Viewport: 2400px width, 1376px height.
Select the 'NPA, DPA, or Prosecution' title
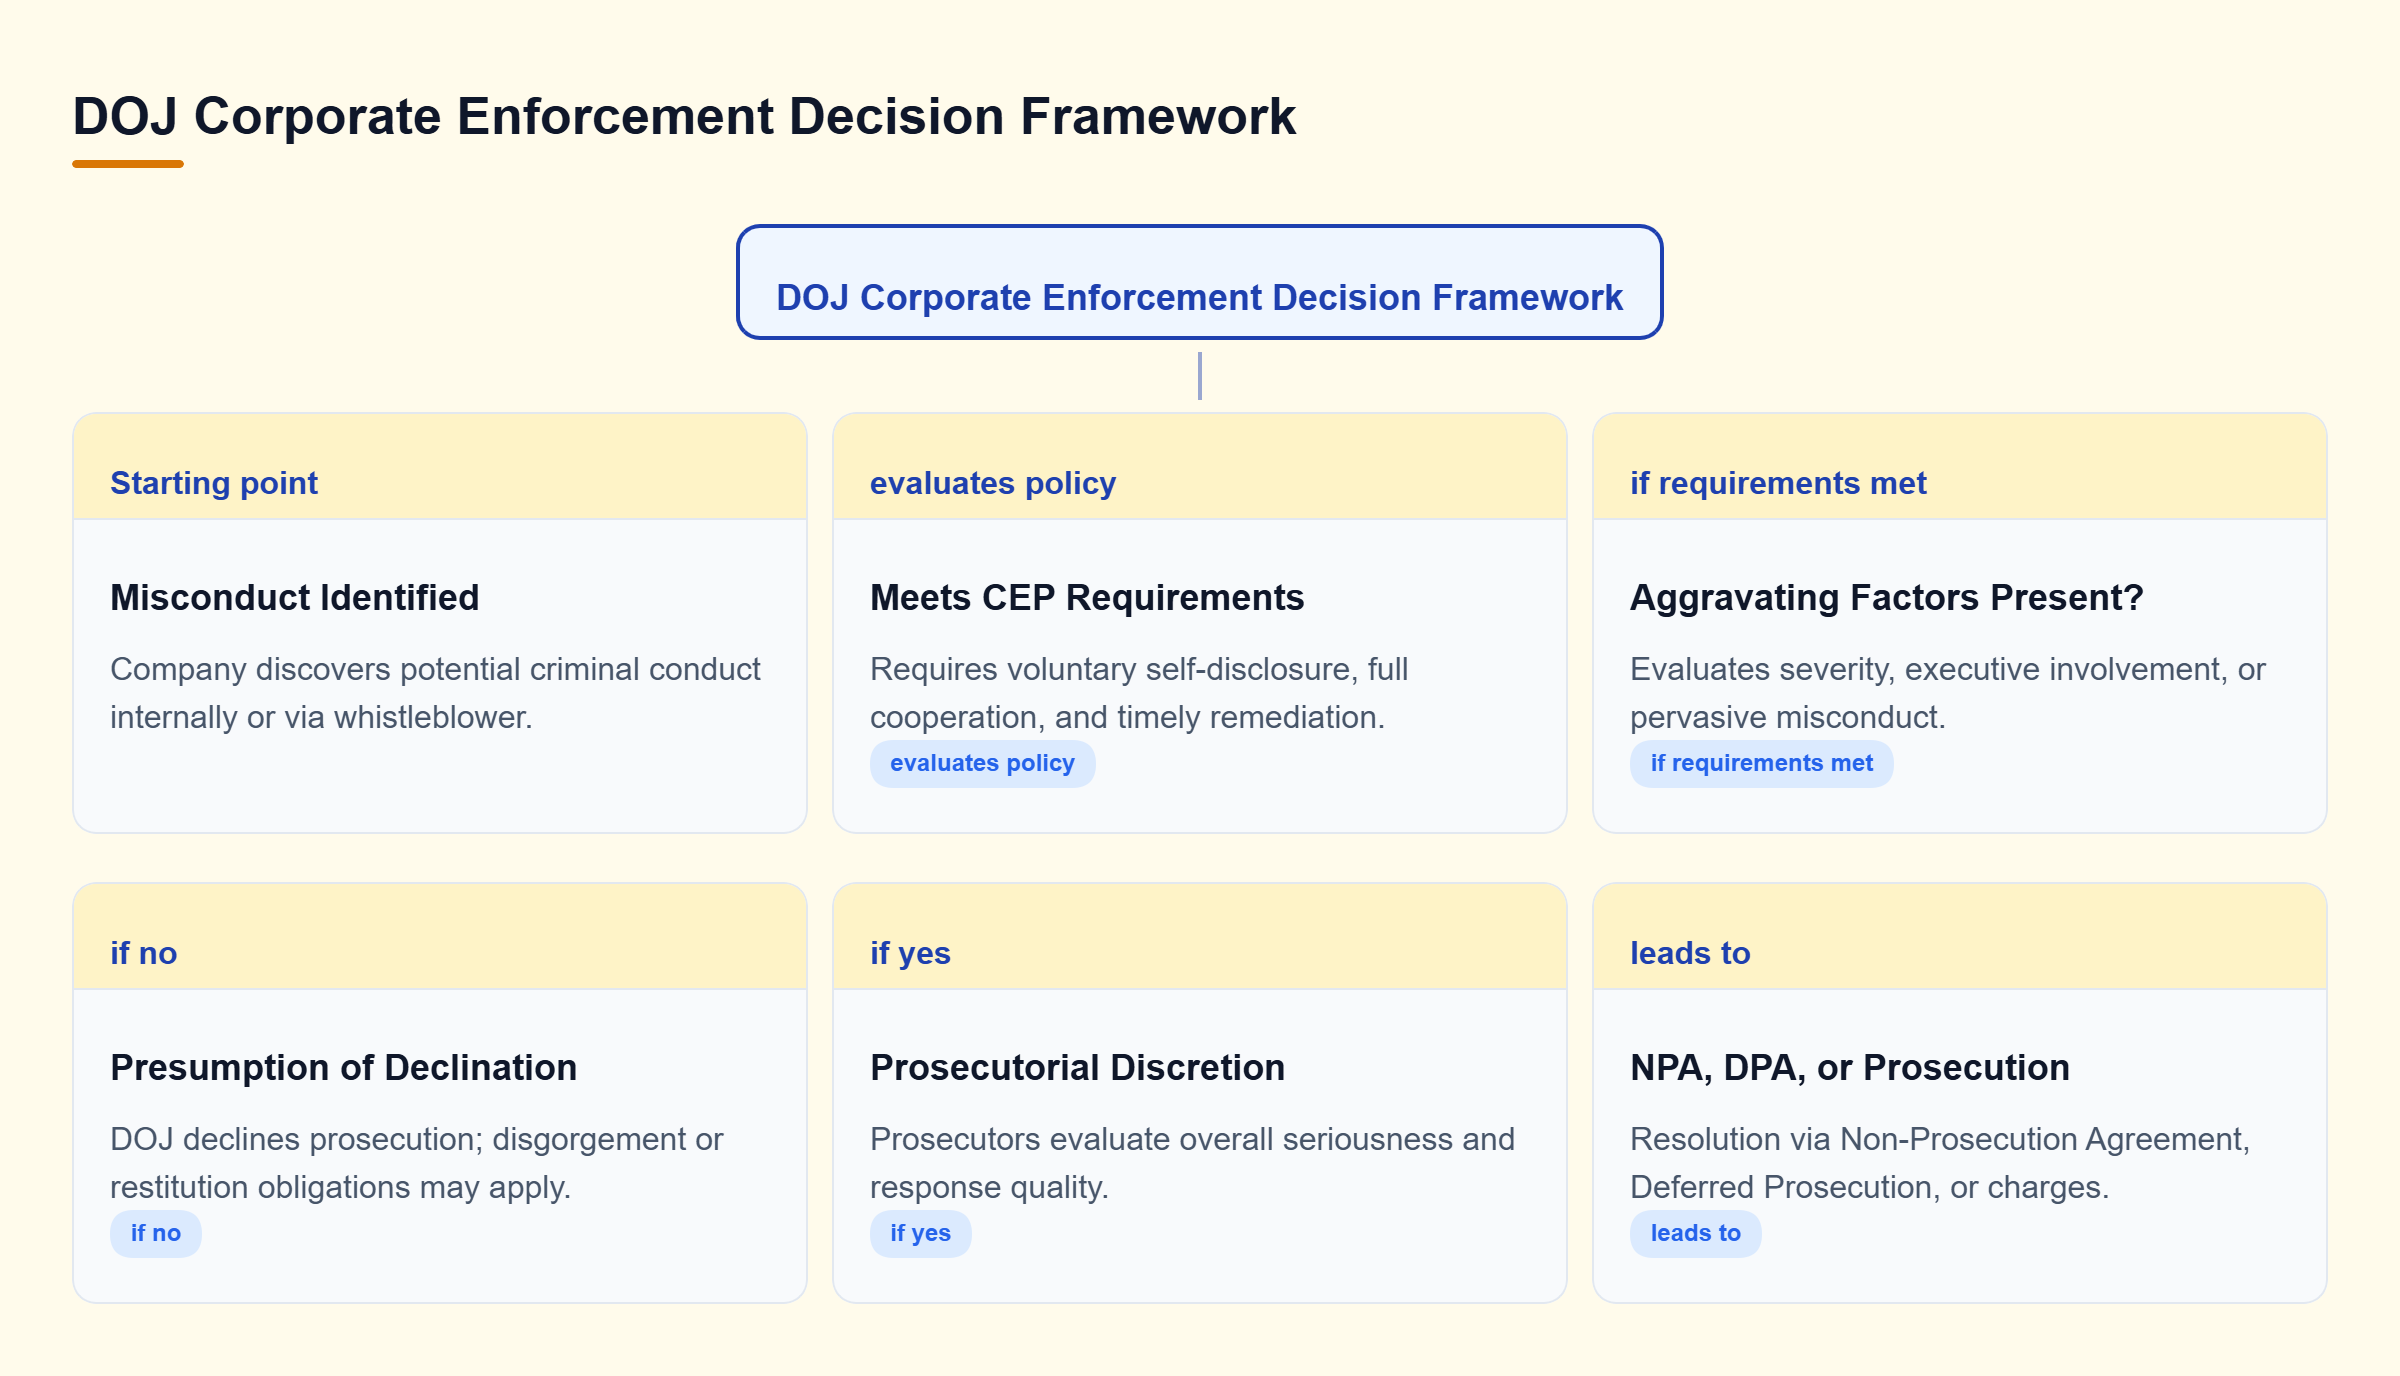pos(1850,1067)
